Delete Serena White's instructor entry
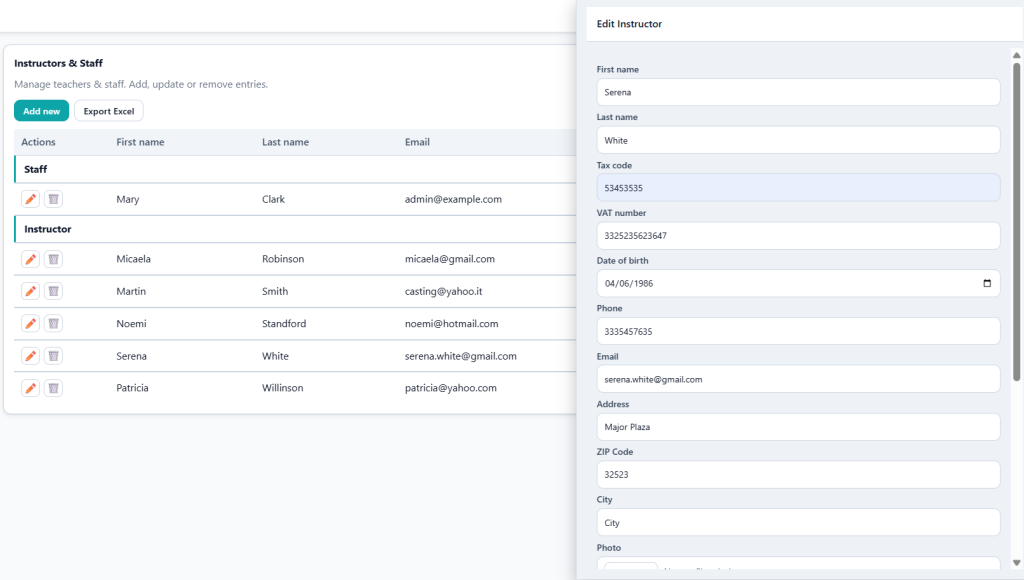The height and width of the screenshot is (580, 1024). coord(52,355)
